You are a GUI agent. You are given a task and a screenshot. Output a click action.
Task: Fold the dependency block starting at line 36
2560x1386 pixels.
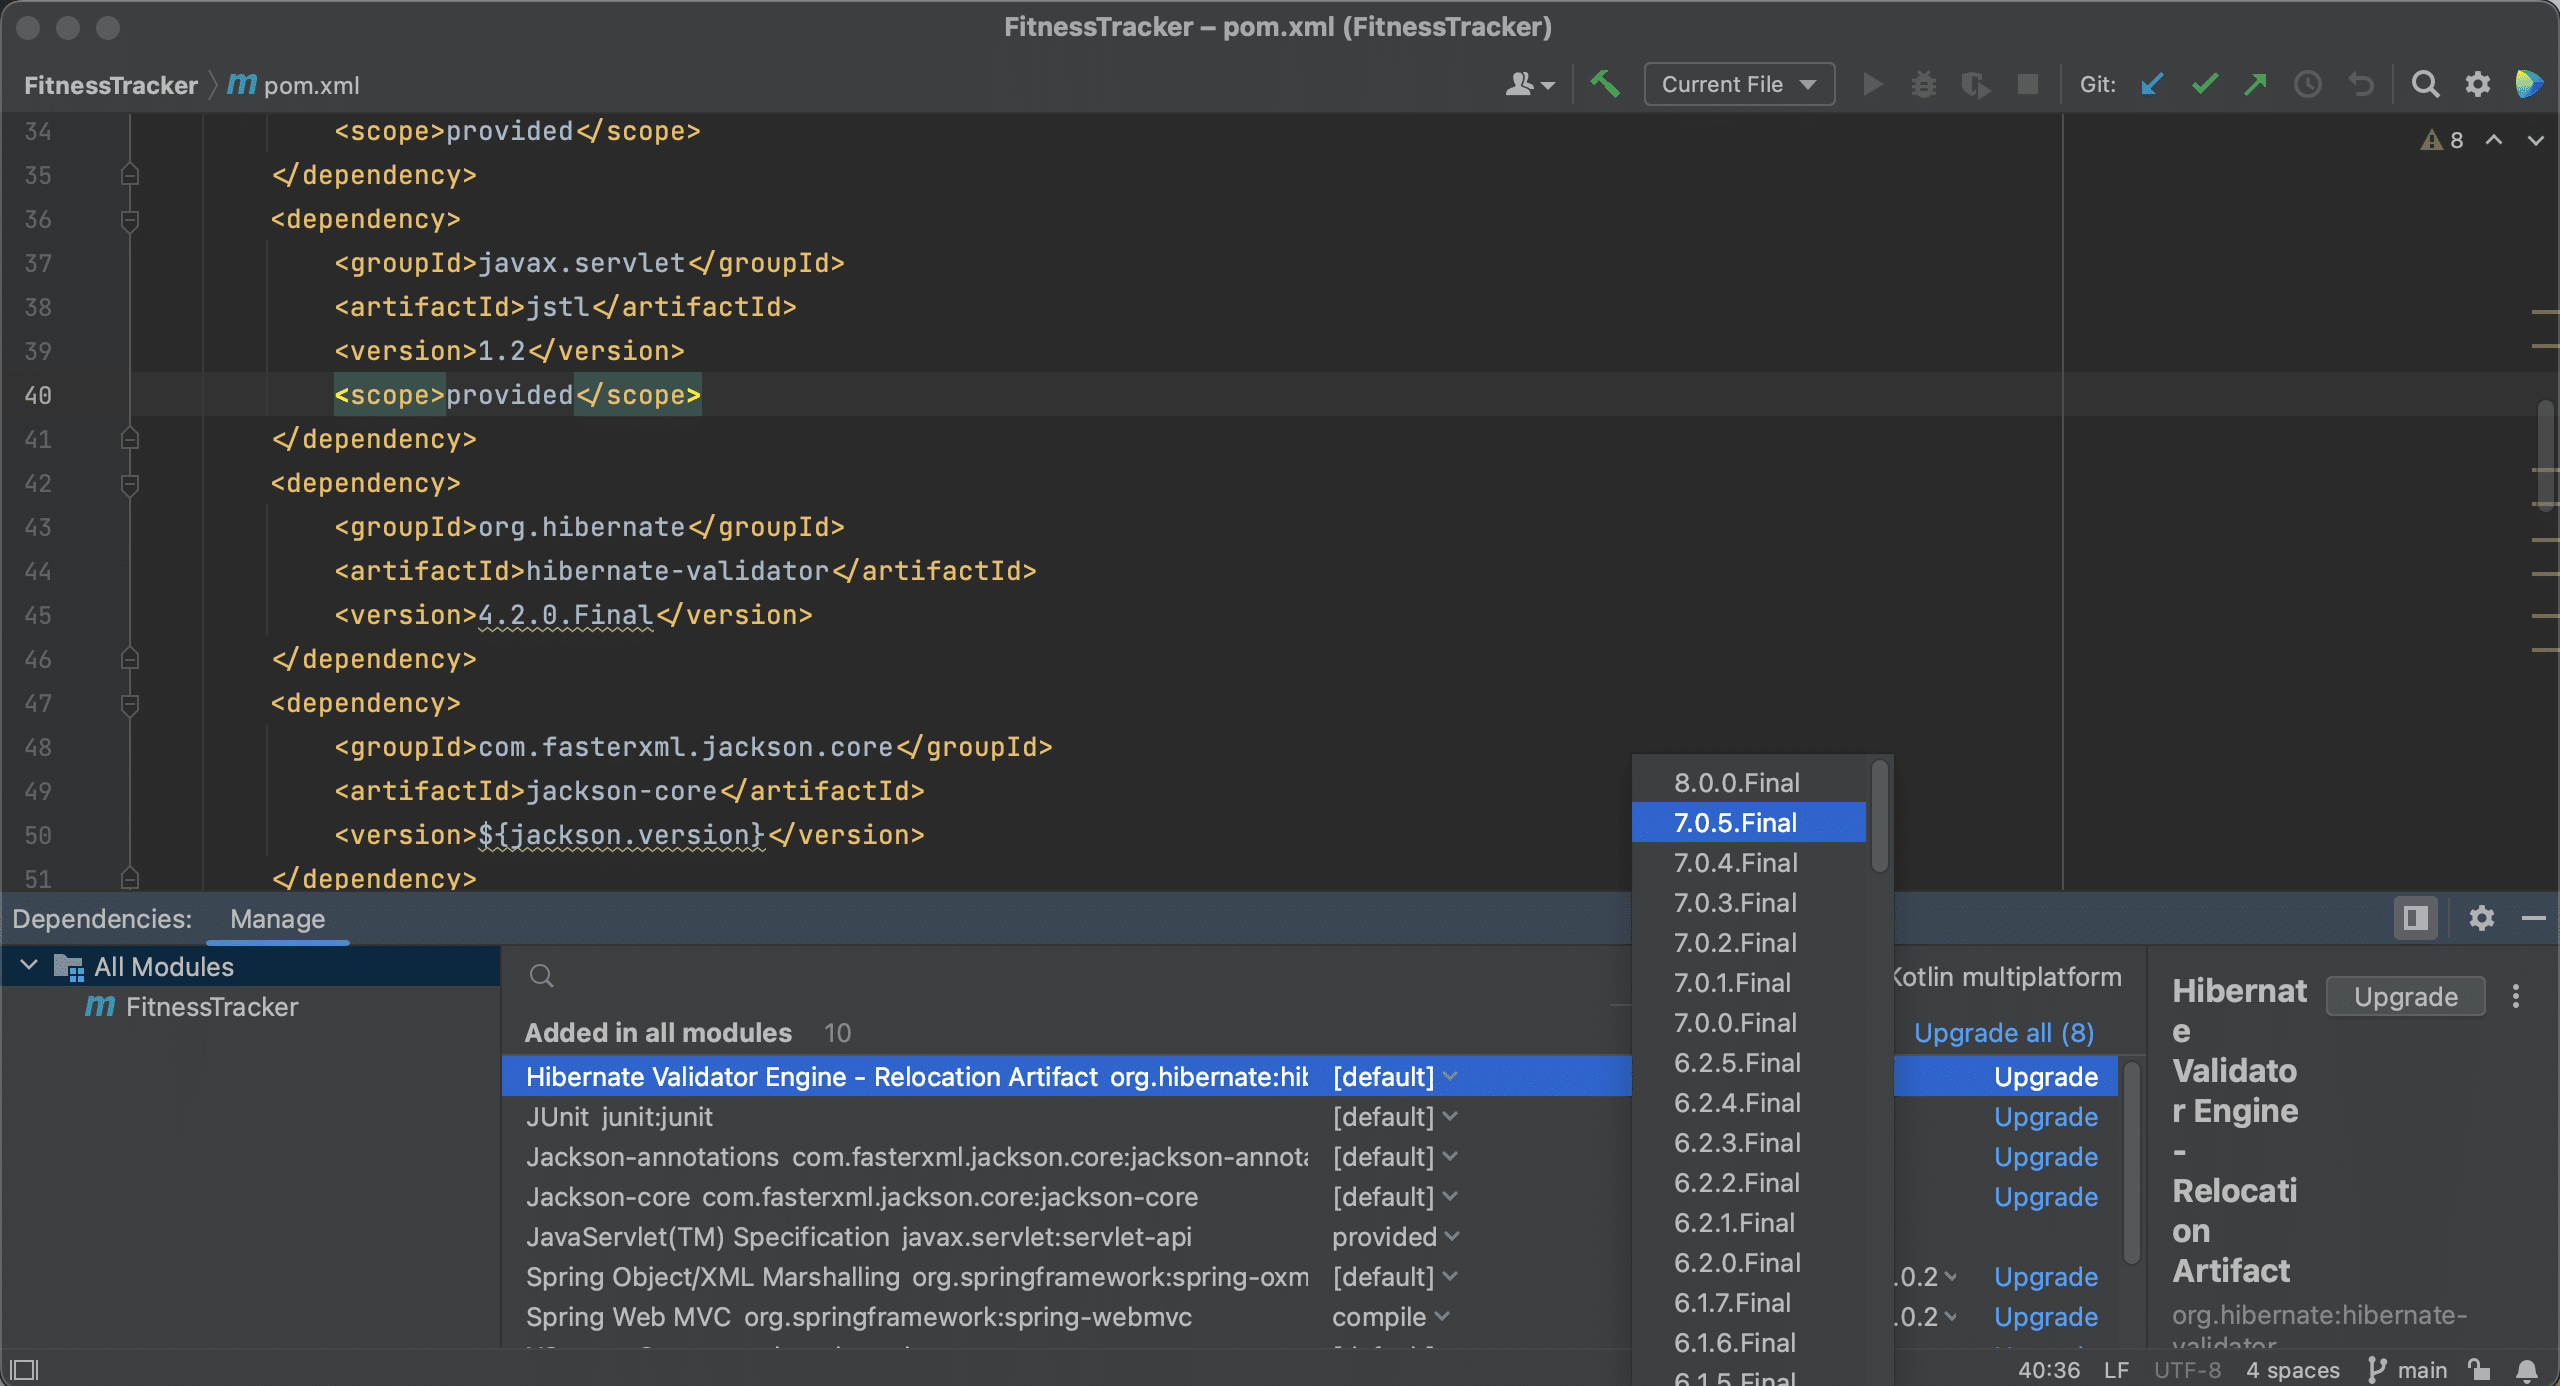click(129, 220)
